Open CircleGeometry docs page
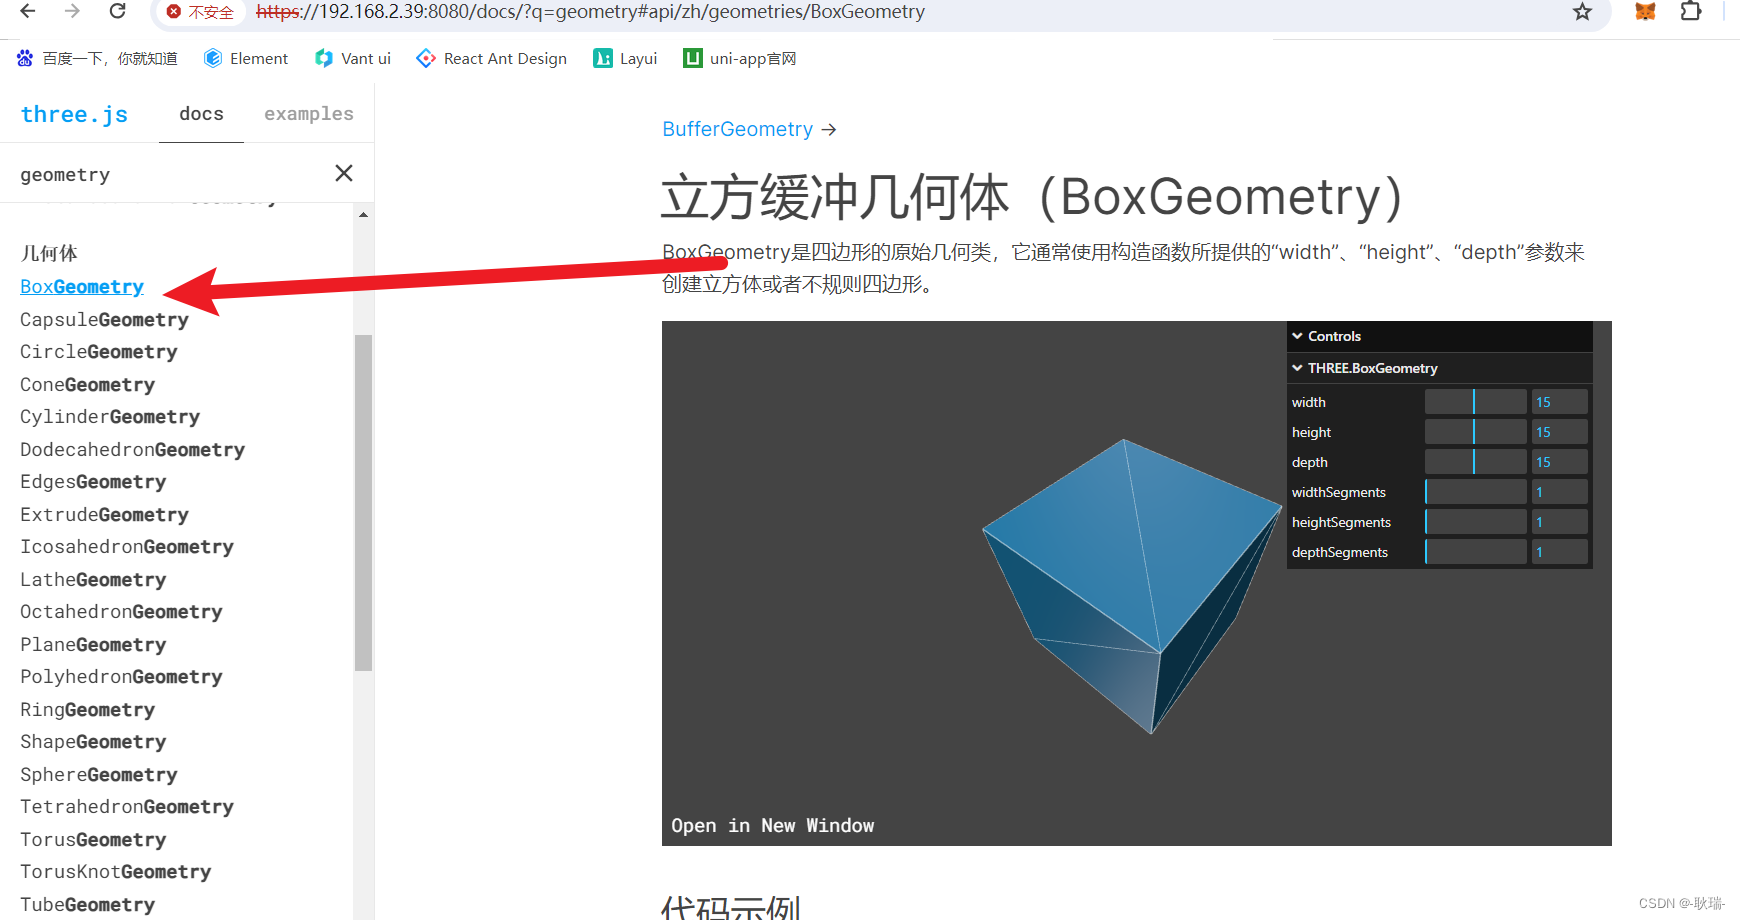The image size is (1740, 920). [99, 352]
